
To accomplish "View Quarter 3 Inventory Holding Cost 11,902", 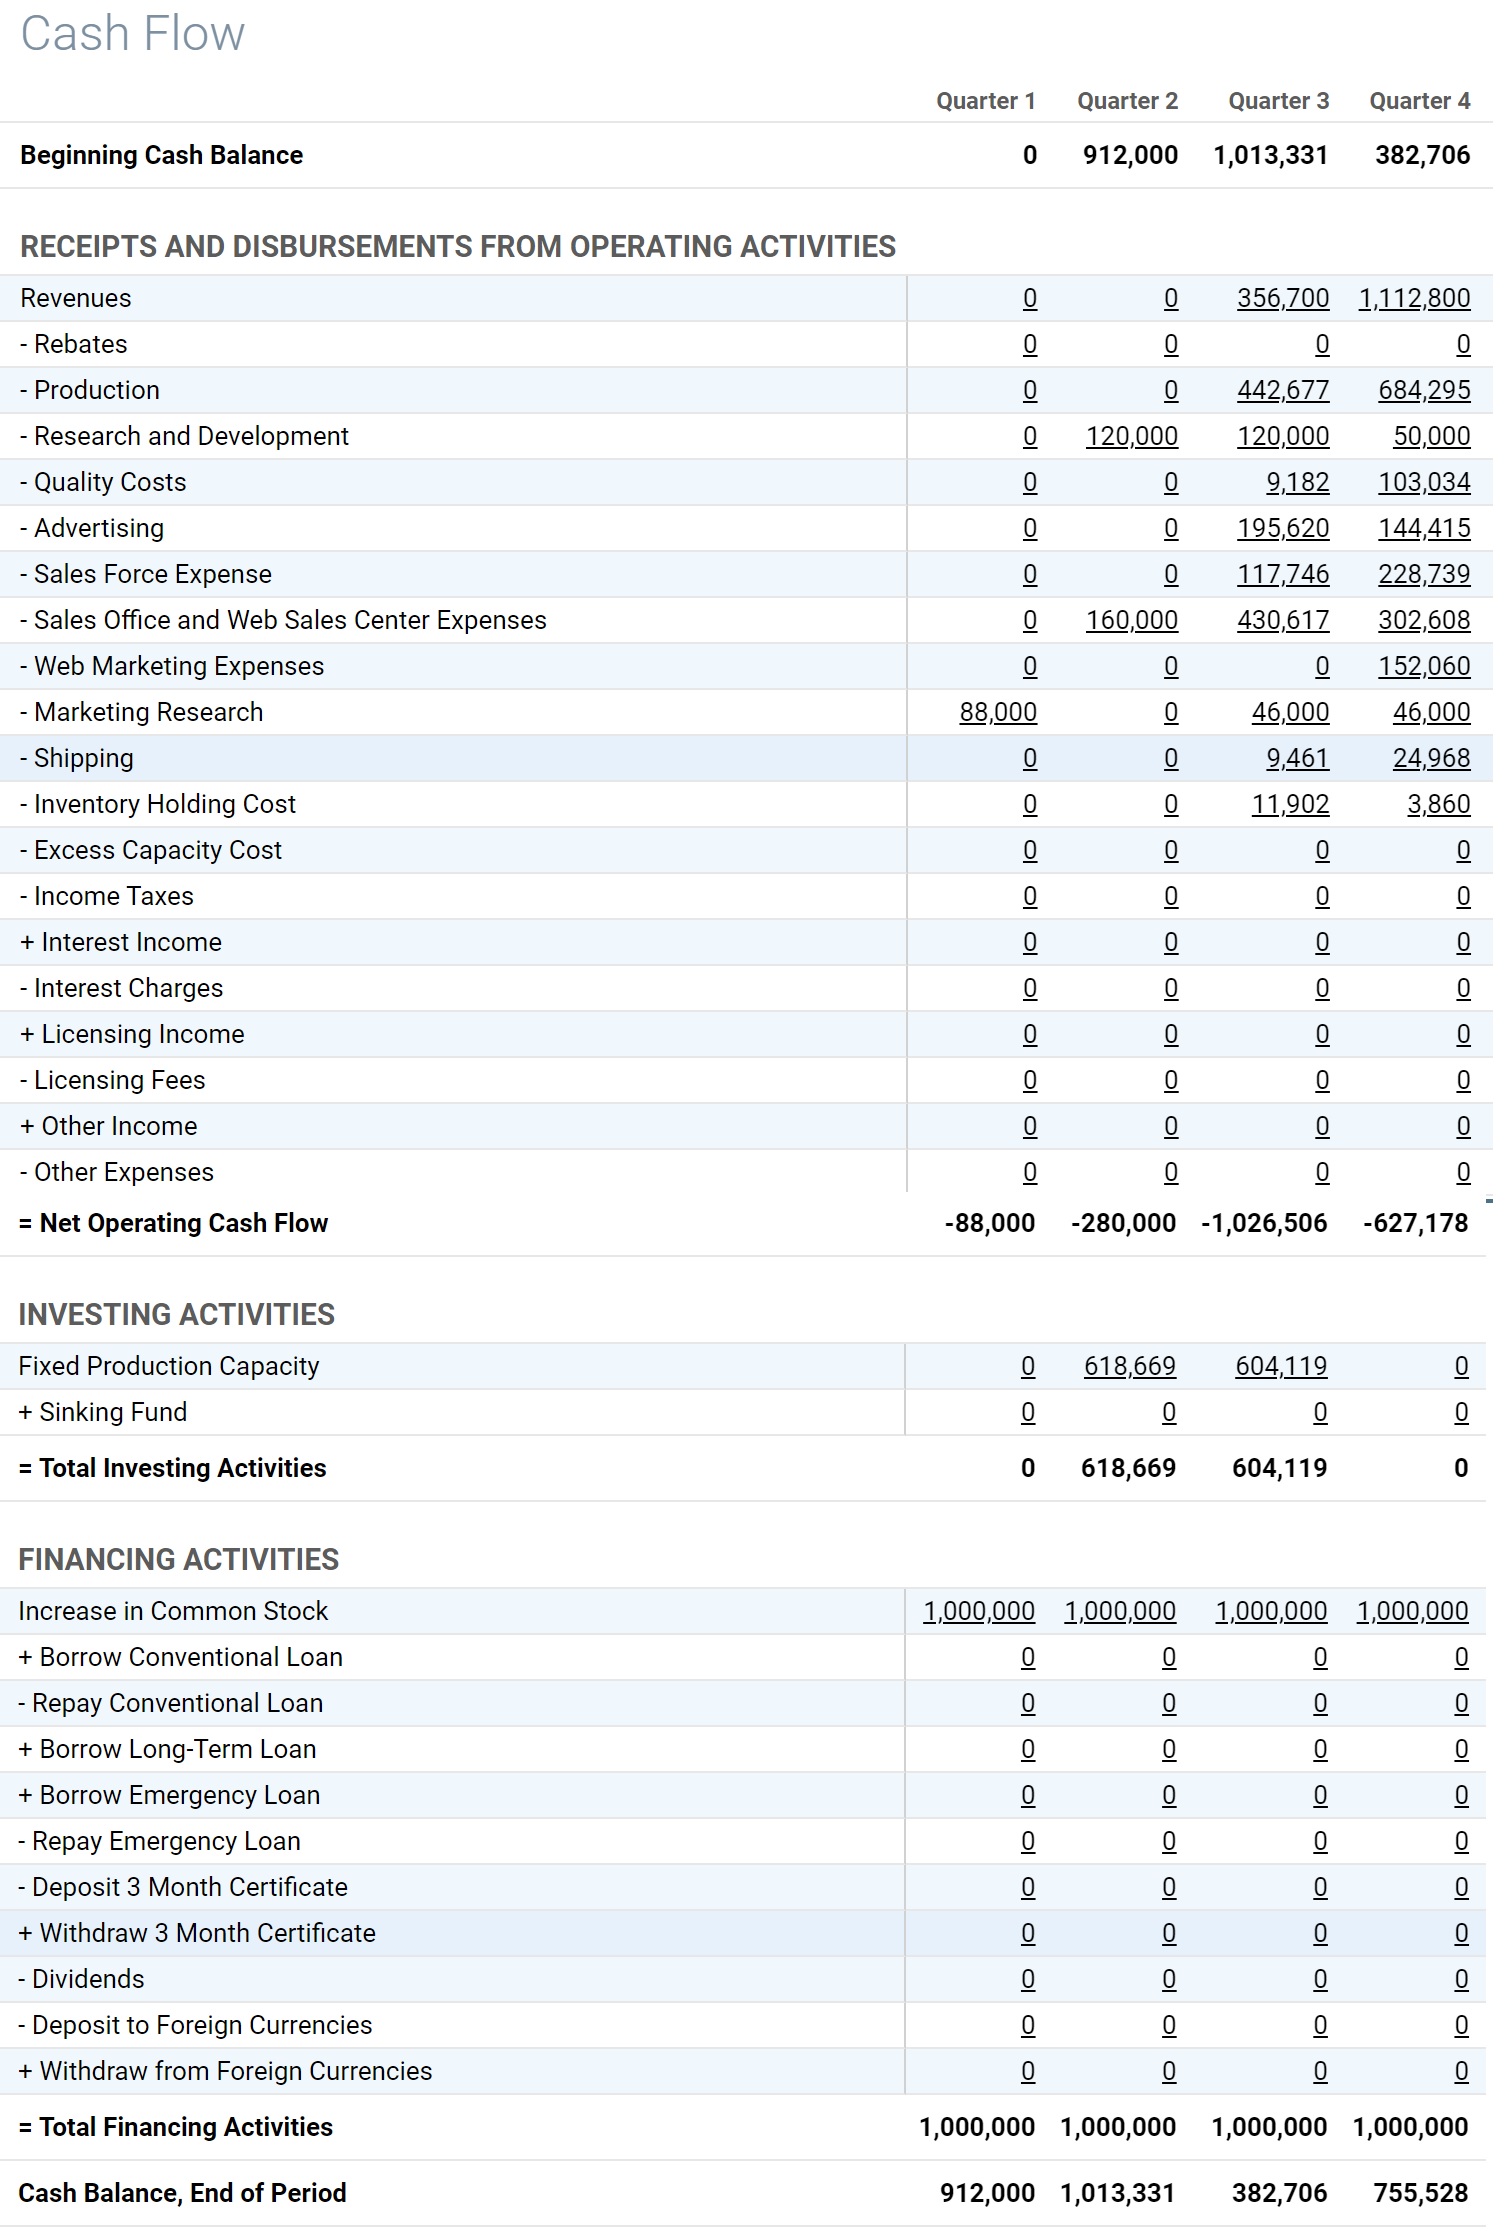I will click(1290, 804).
